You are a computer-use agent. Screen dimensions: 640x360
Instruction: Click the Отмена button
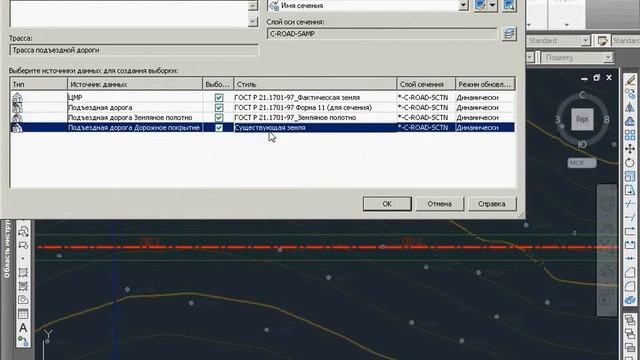(x=440, y=204)
